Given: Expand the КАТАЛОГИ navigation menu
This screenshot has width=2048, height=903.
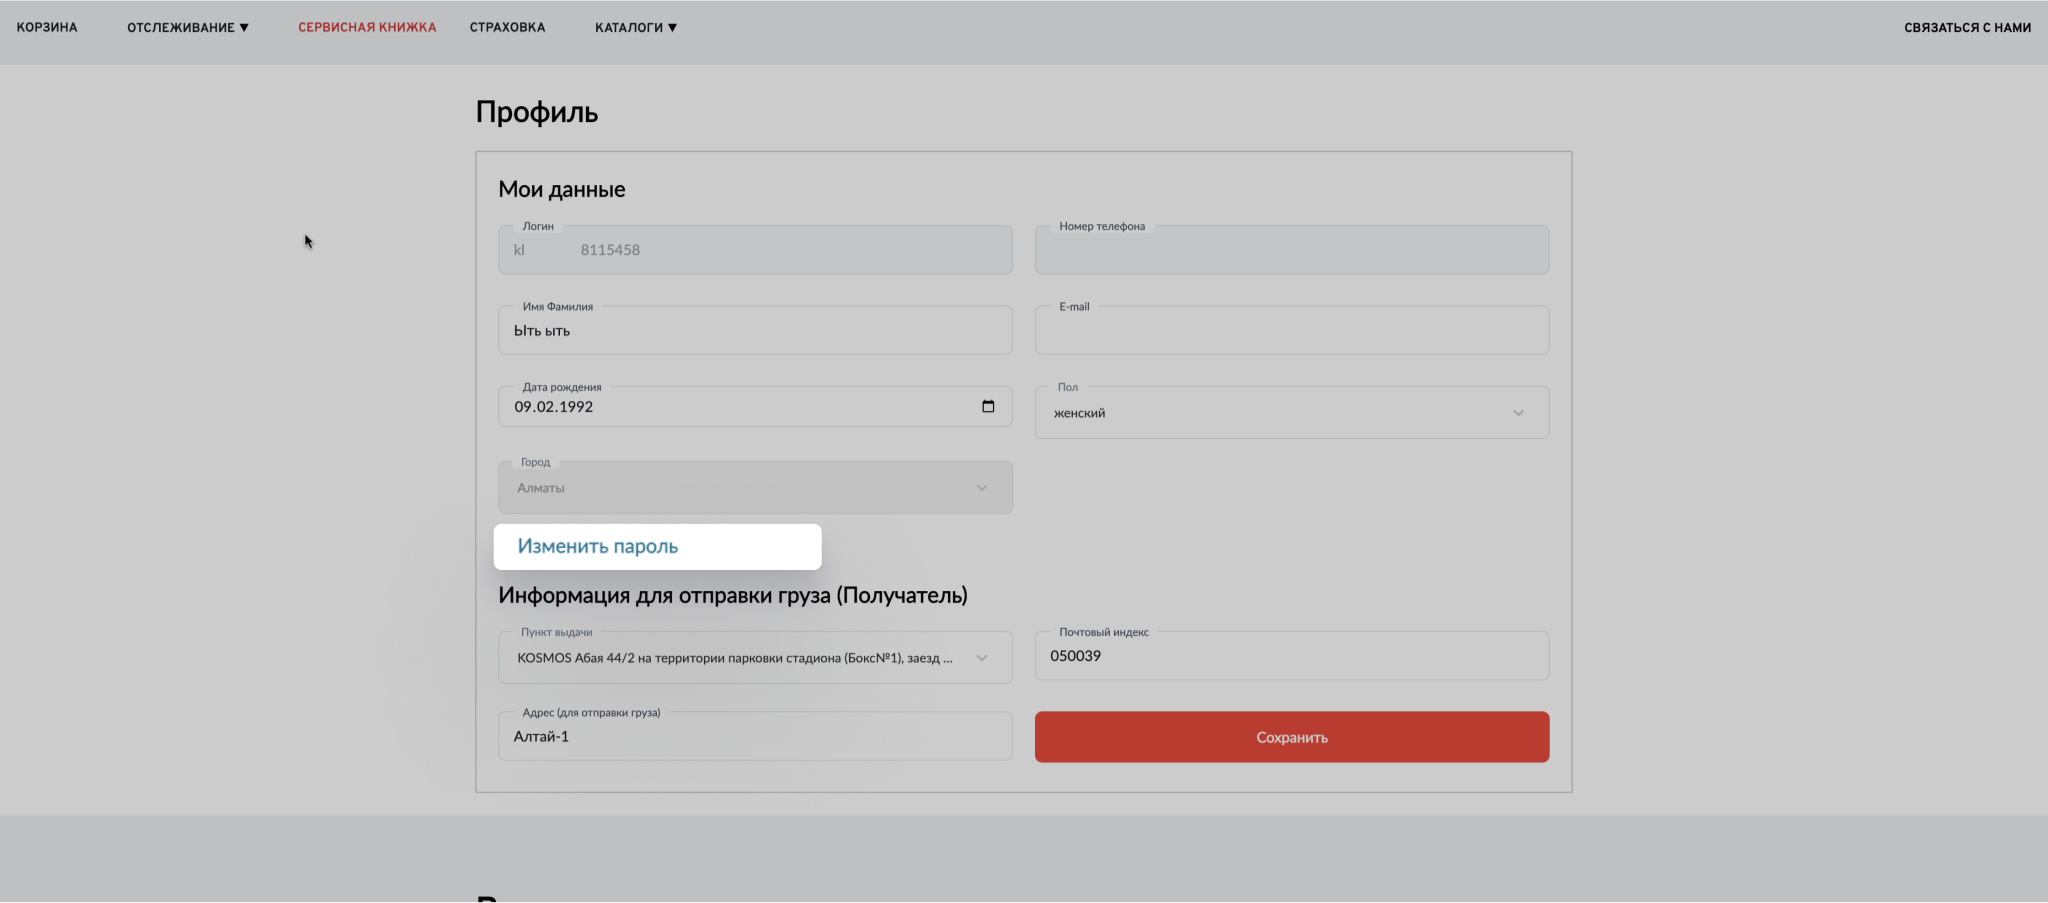Looking at the screenshot, I should 634,27.
